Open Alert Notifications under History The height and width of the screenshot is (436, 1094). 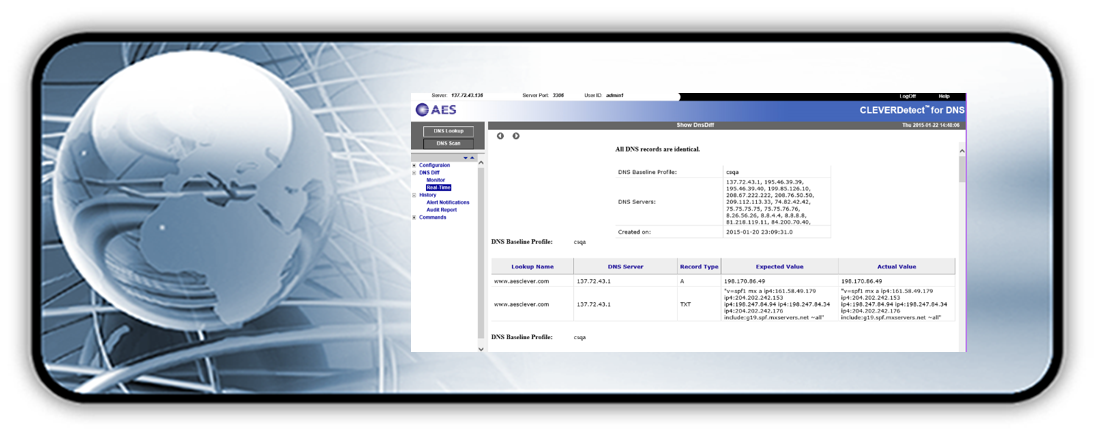(448, 202)
